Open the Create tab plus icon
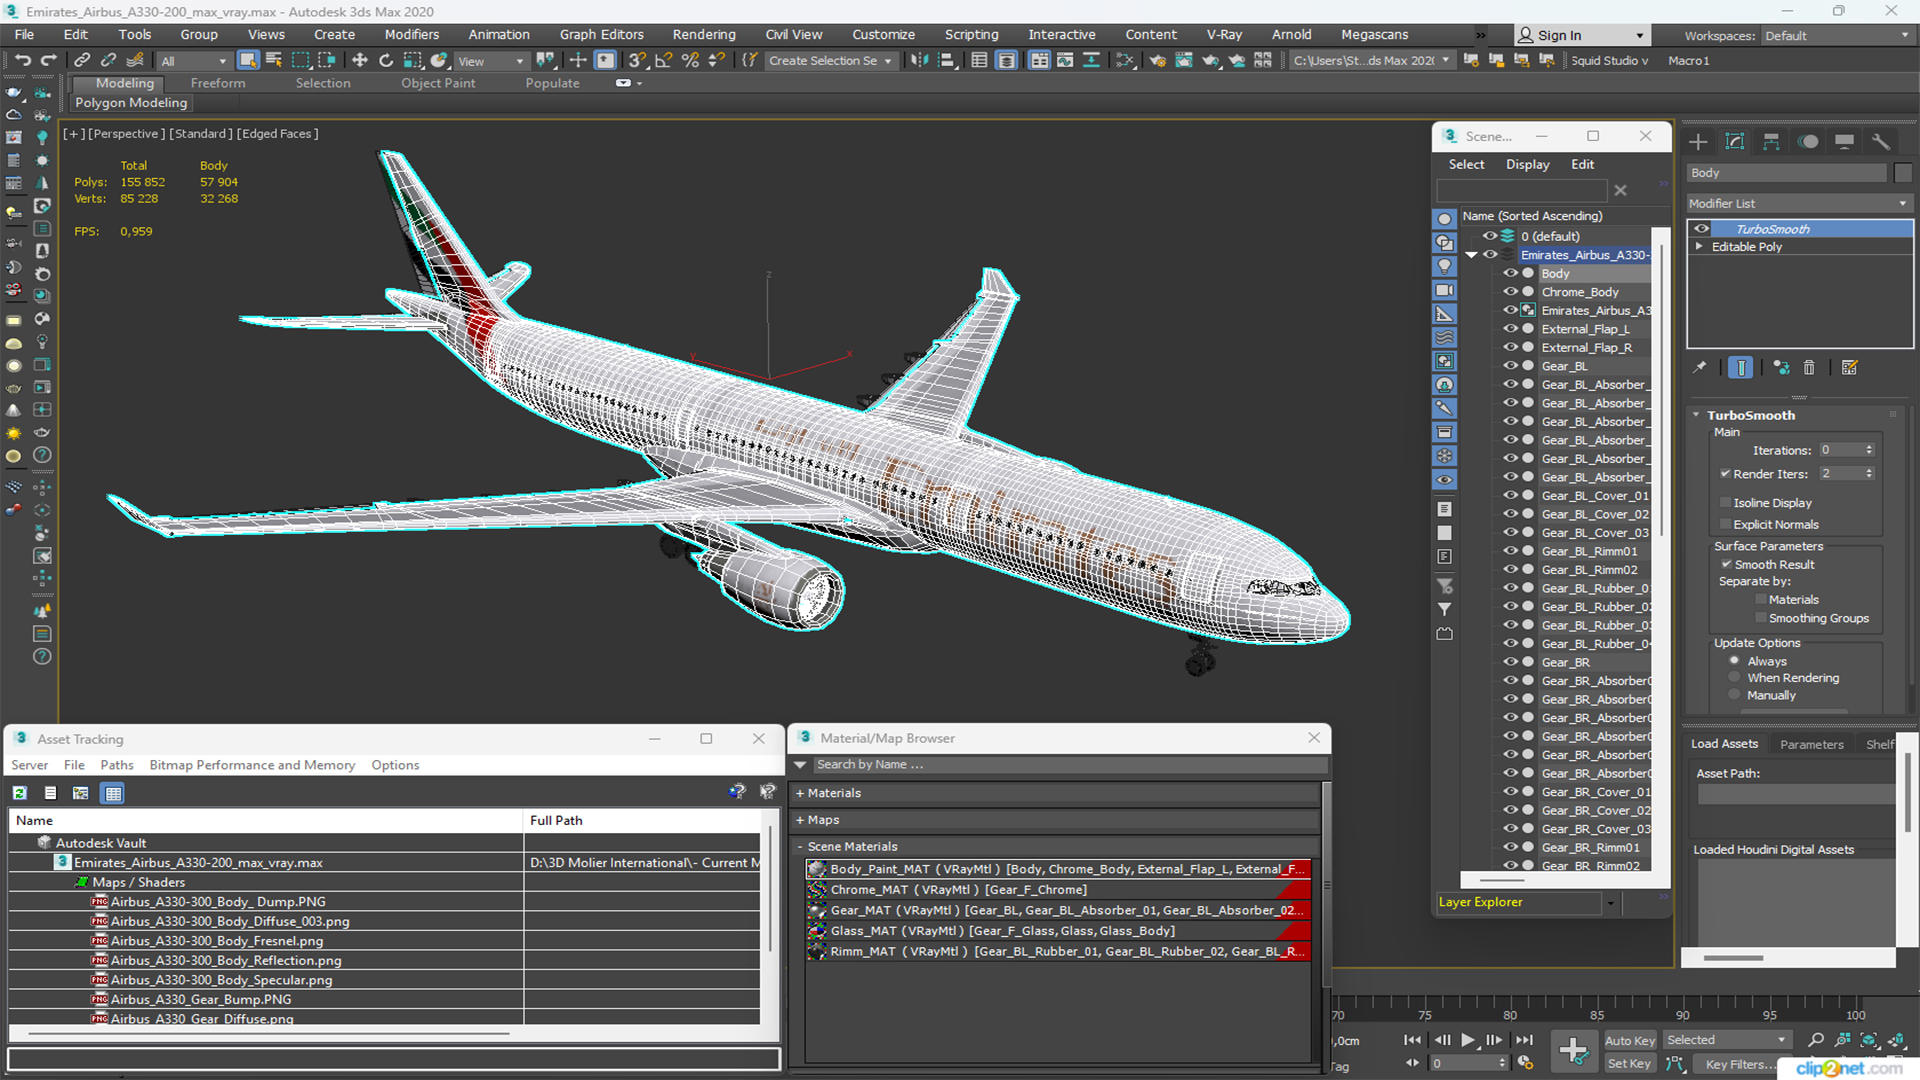1920x1080 pixels. [x=1698, y=142]
